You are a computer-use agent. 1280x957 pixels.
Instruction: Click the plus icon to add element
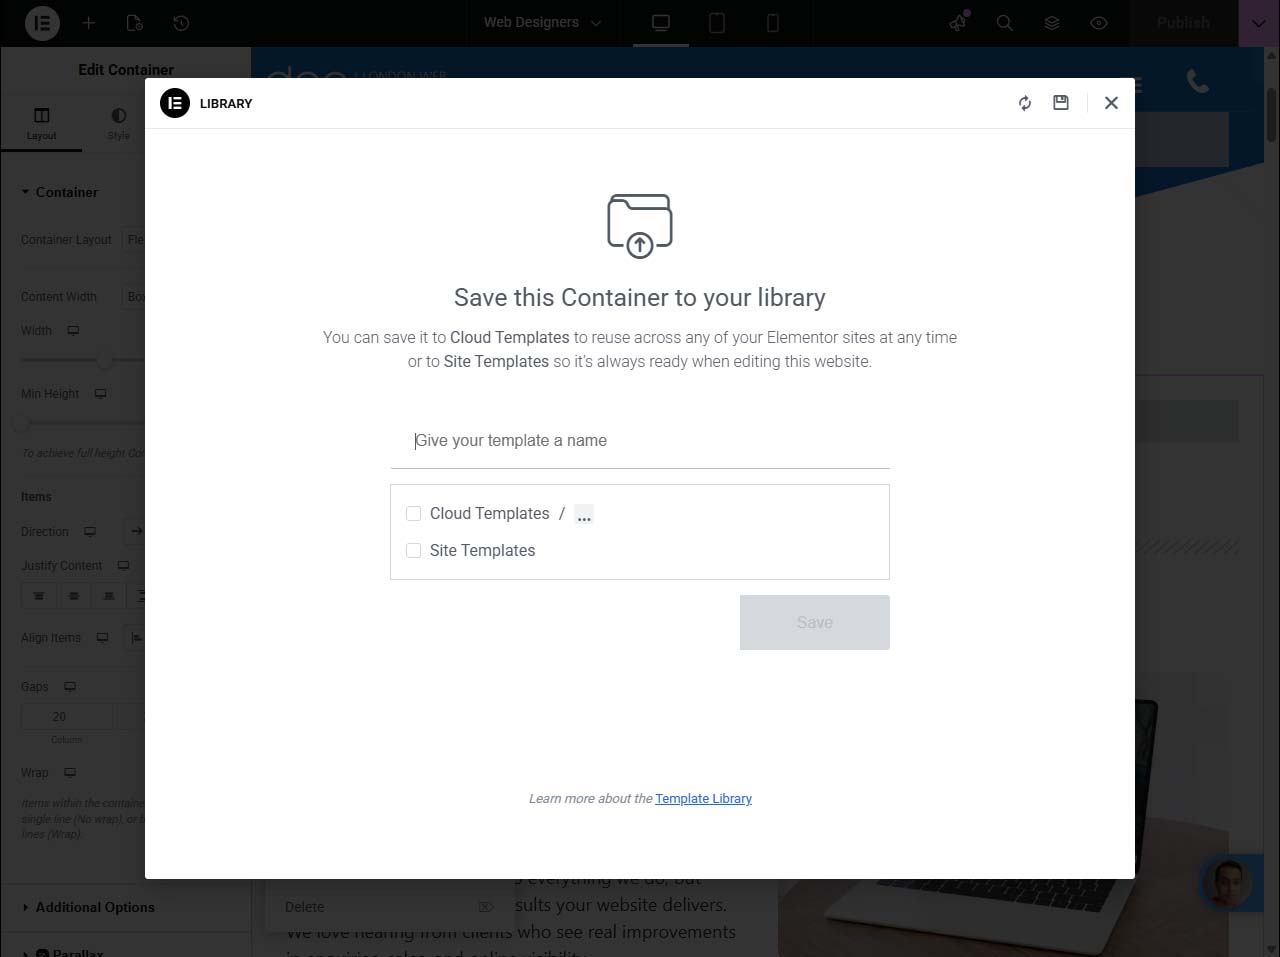coord(89,23)
